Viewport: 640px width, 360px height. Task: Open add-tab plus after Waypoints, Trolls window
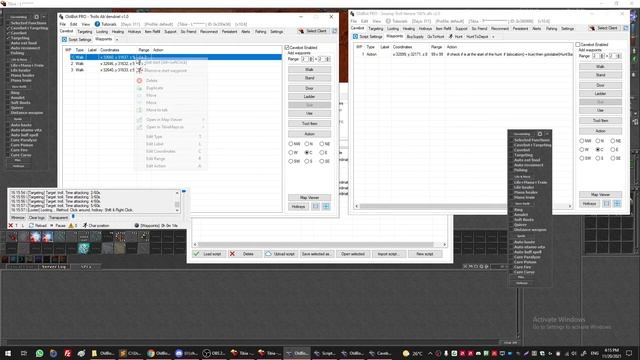[117, 40]
